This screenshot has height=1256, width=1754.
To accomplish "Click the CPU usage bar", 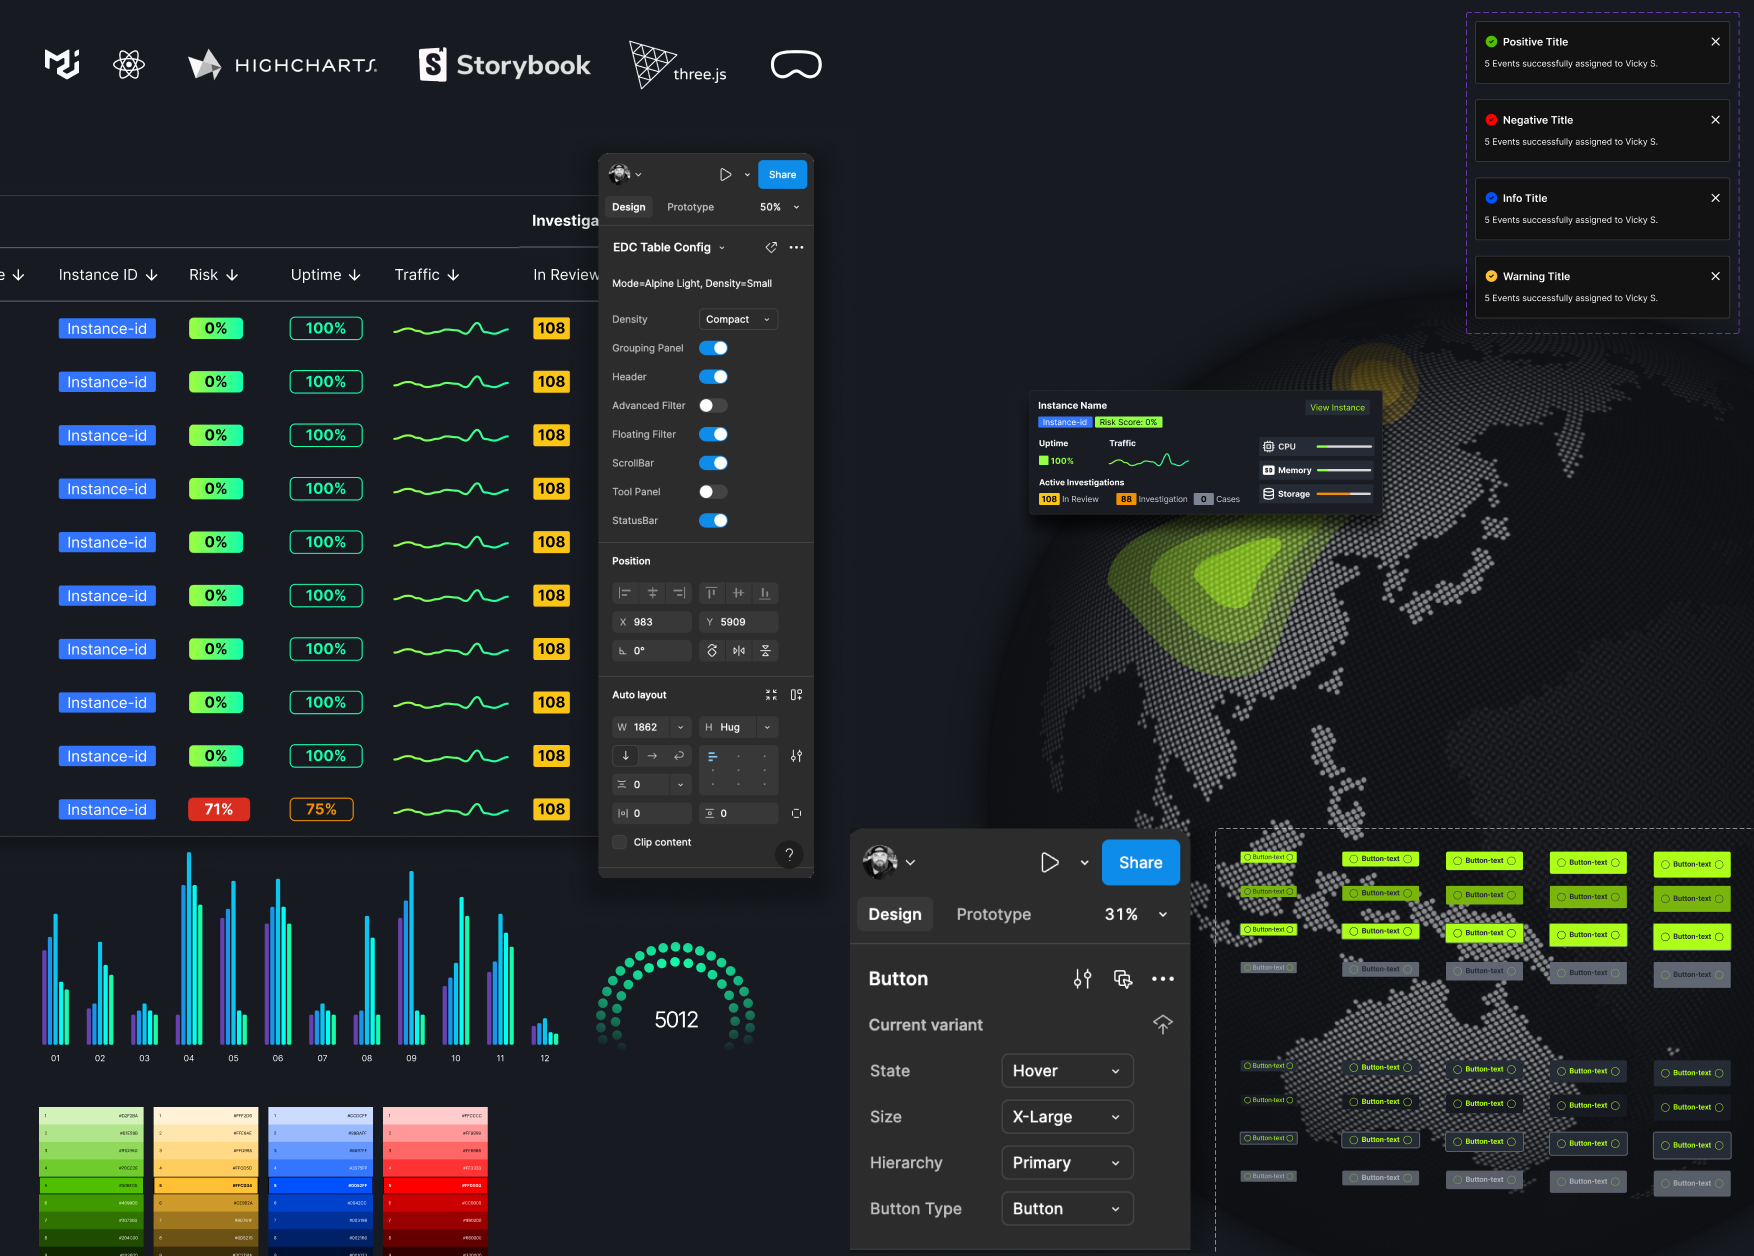I will tap(1344, 447).
